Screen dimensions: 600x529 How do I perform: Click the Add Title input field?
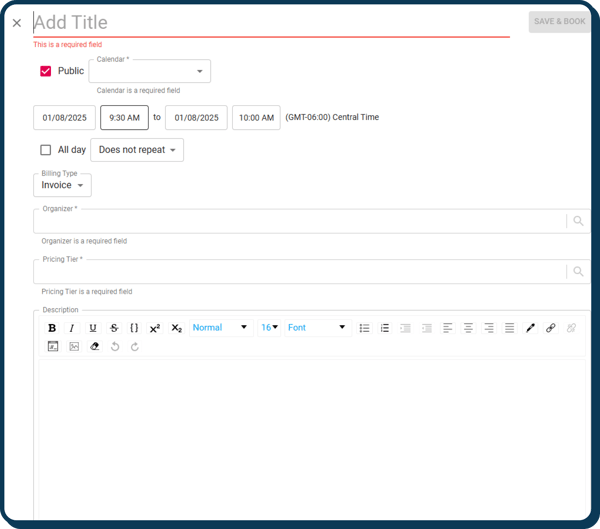[270, 22]
